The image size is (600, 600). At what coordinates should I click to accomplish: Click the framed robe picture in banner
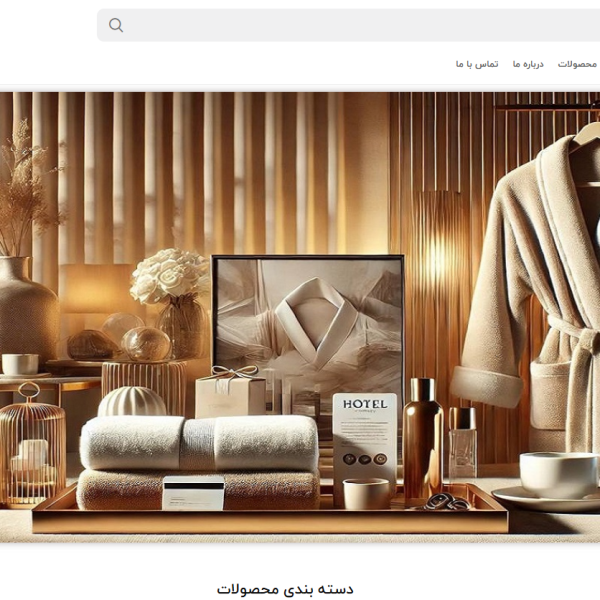(308, 320)
